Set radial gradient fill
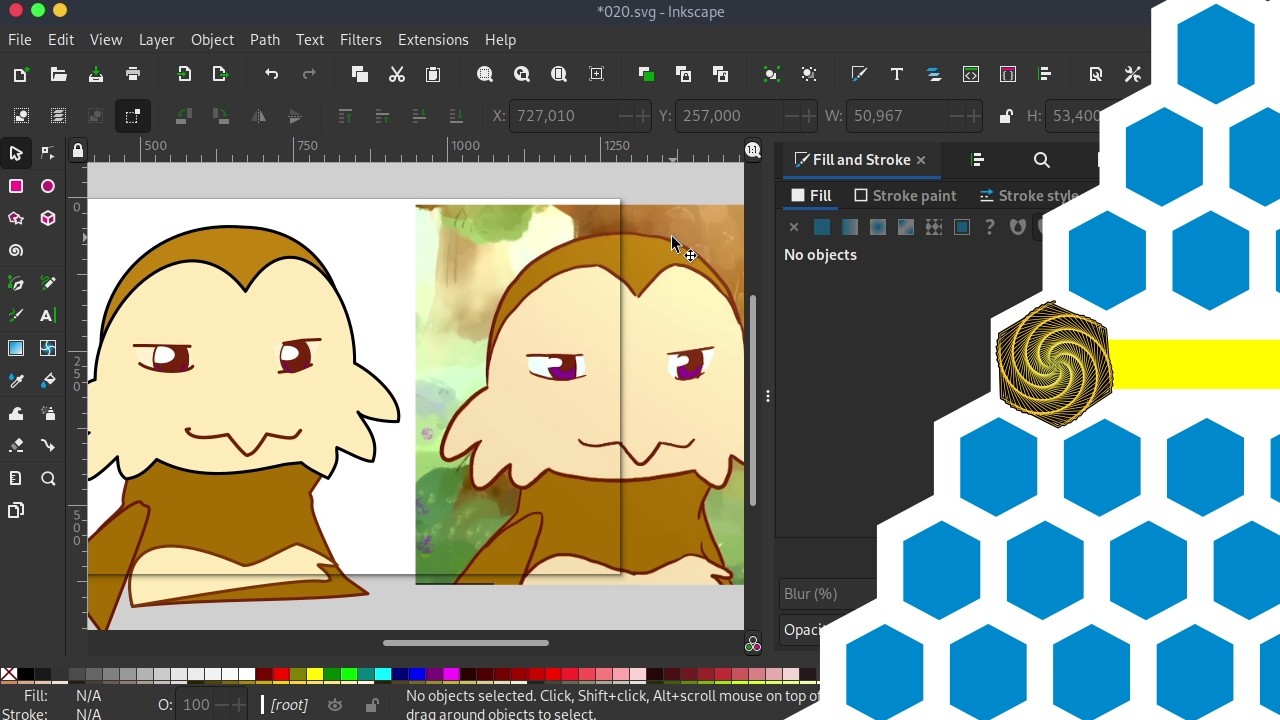This screenshot has width=1280, height=720. 878,227
